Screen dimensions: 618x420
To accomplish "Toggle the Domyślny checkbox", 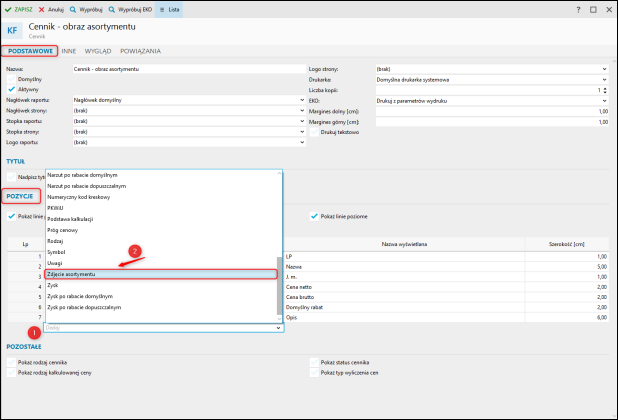I will point(11,79).
